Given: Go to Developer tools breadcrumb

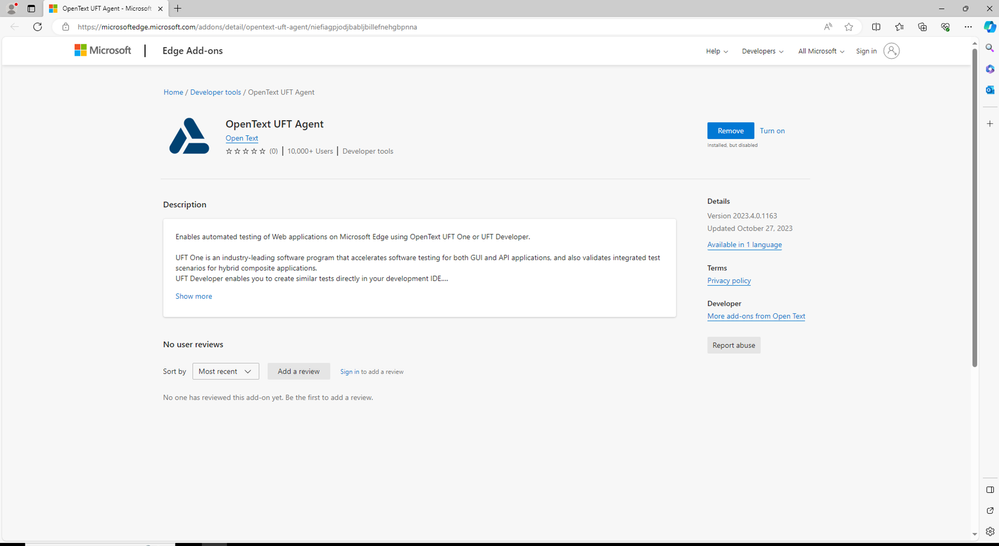Looking at the screenshot, I should coord(215,92).
